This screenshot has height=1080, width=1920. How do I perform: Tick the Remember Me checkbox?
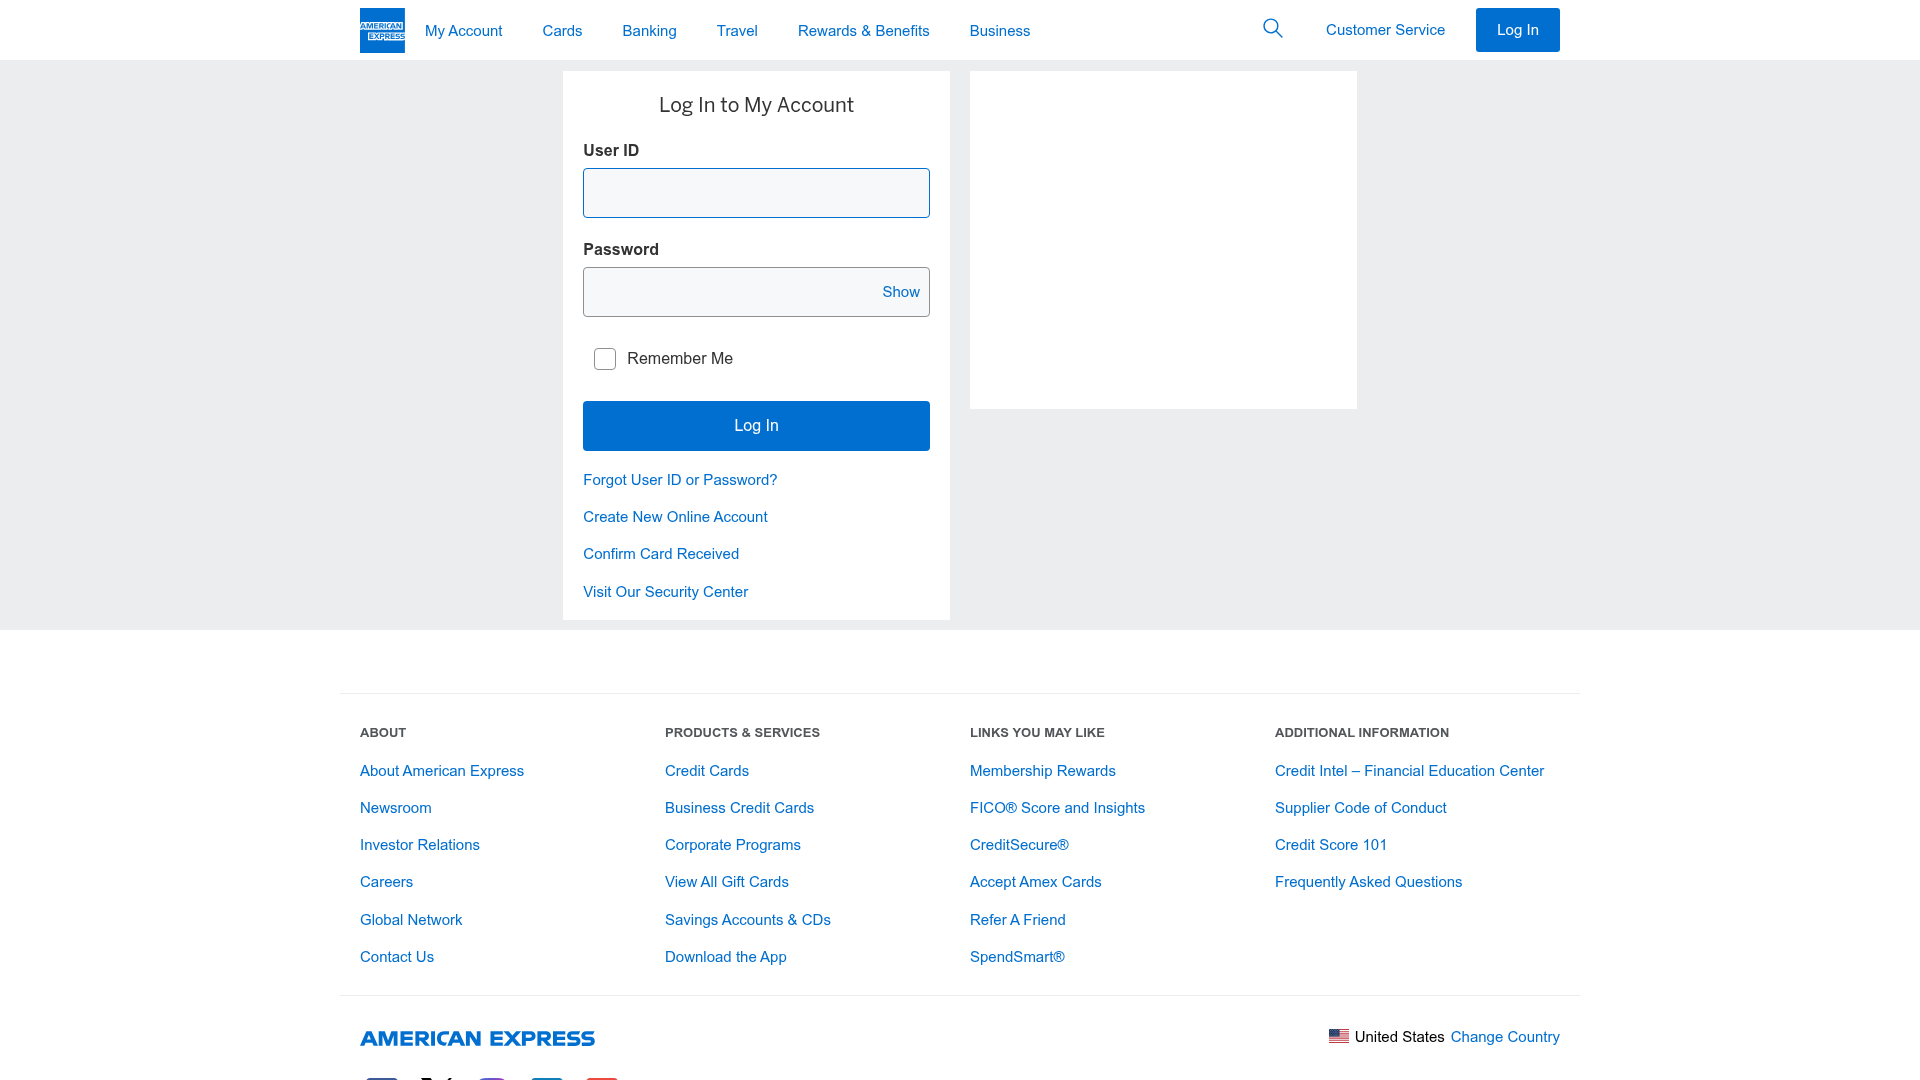[x=605, y=359]
